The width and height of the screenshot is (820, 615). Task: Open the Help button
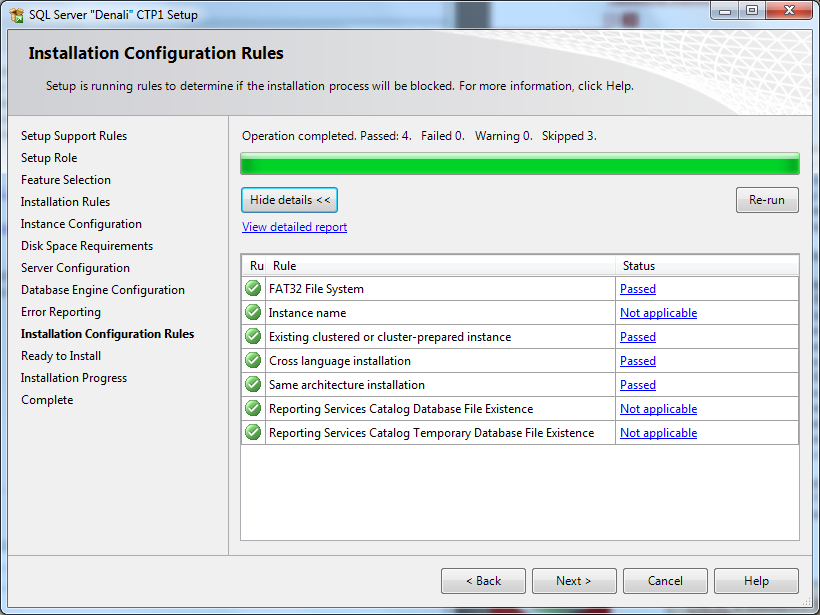756,581
